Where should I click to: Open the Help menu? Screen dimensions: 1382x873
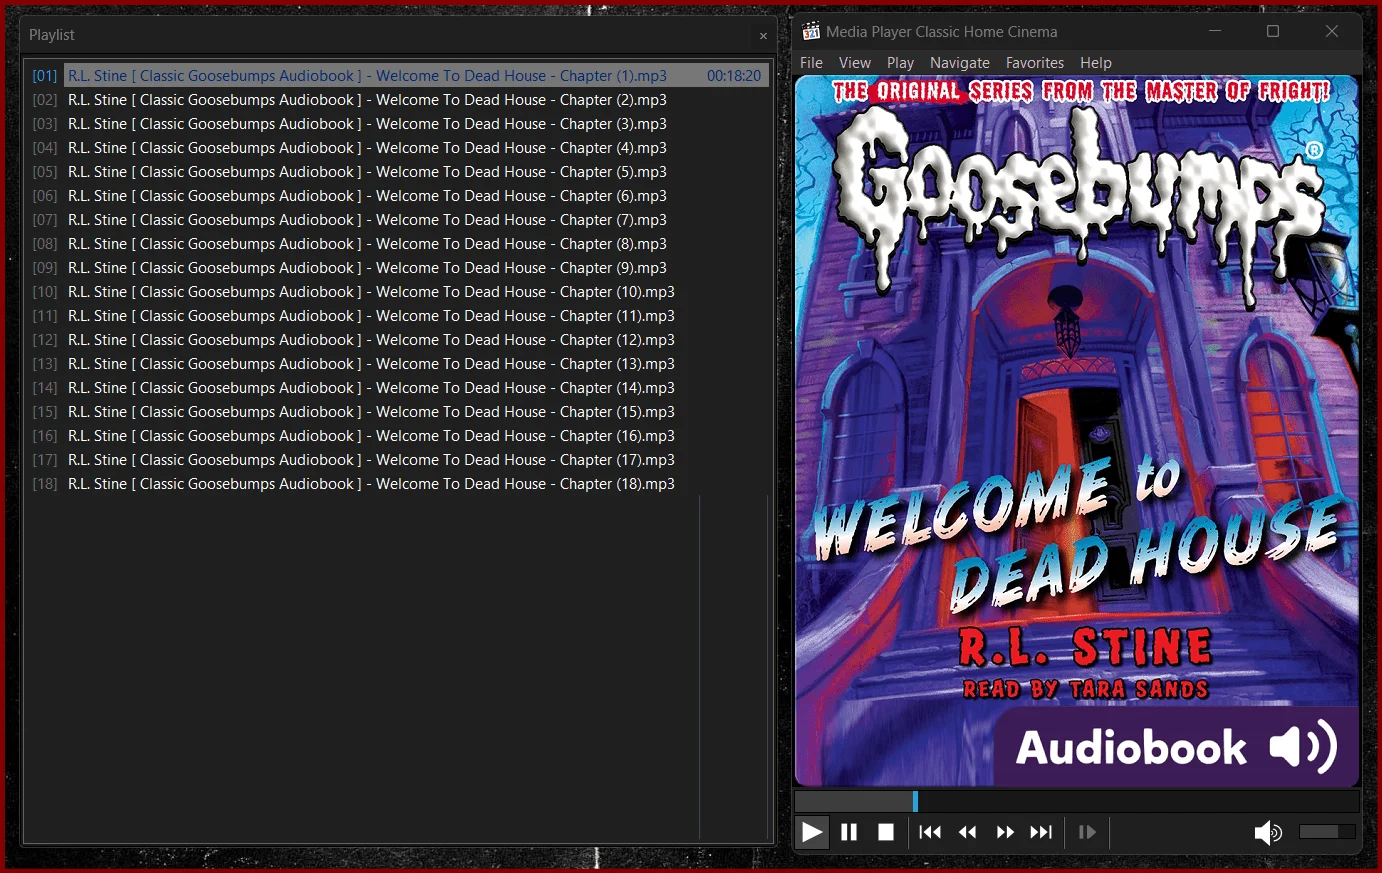(x=1096, y=62)
